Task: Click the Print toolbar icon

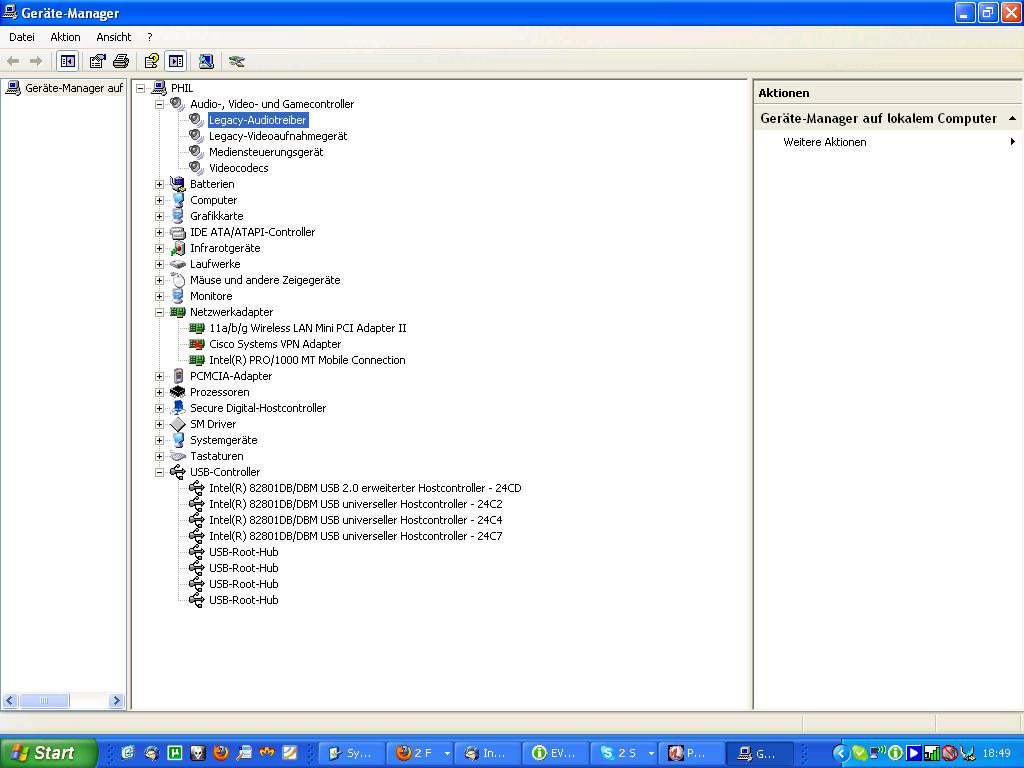Action: pyautogui.click(x=121, y=61)
